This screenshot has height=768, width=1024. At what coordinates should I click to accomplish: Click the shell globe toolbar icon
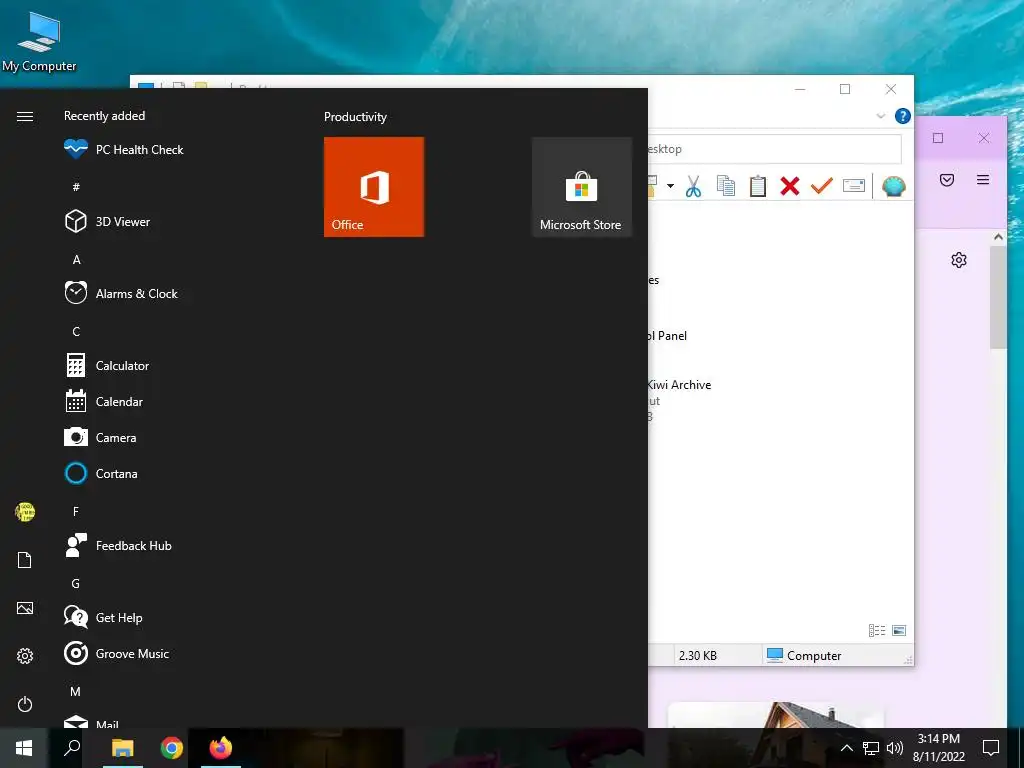coord(893,186)
